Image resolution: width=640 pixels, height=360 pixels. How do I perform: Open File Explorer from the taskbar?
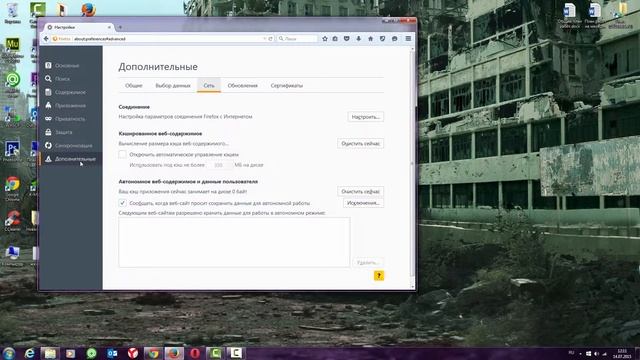click(50, 353)
